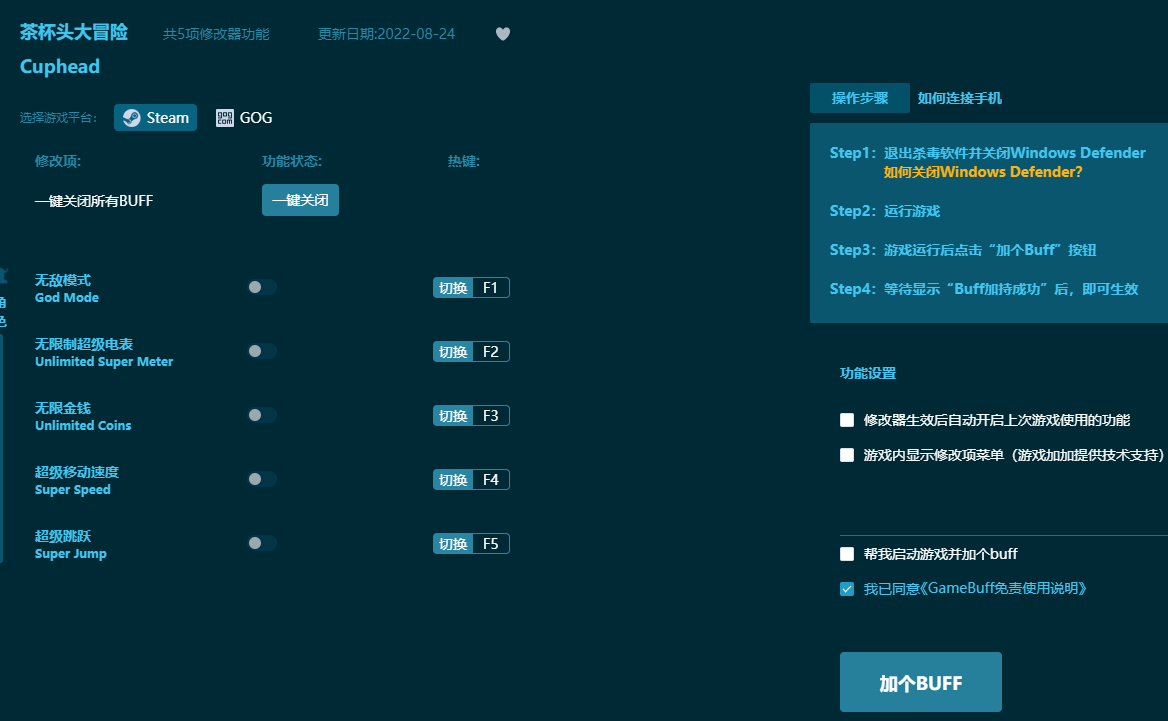Open 如何关闭Windows Defender? link

[983, 172]
